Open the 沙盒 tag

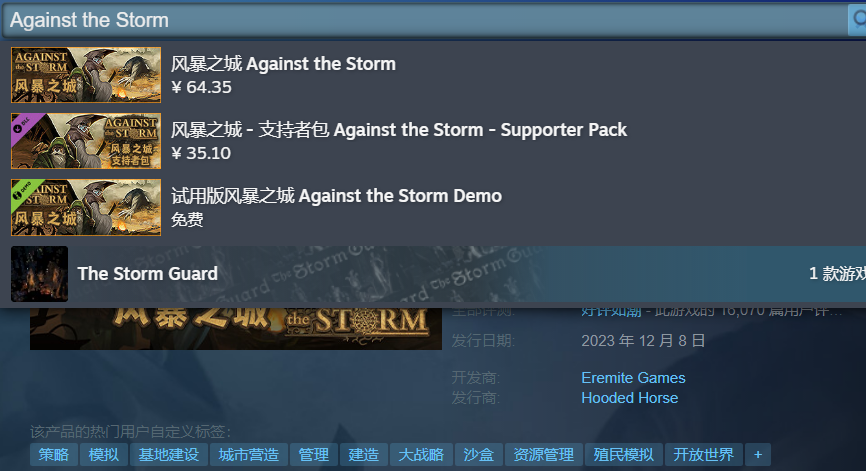click(x=478, y=454)
